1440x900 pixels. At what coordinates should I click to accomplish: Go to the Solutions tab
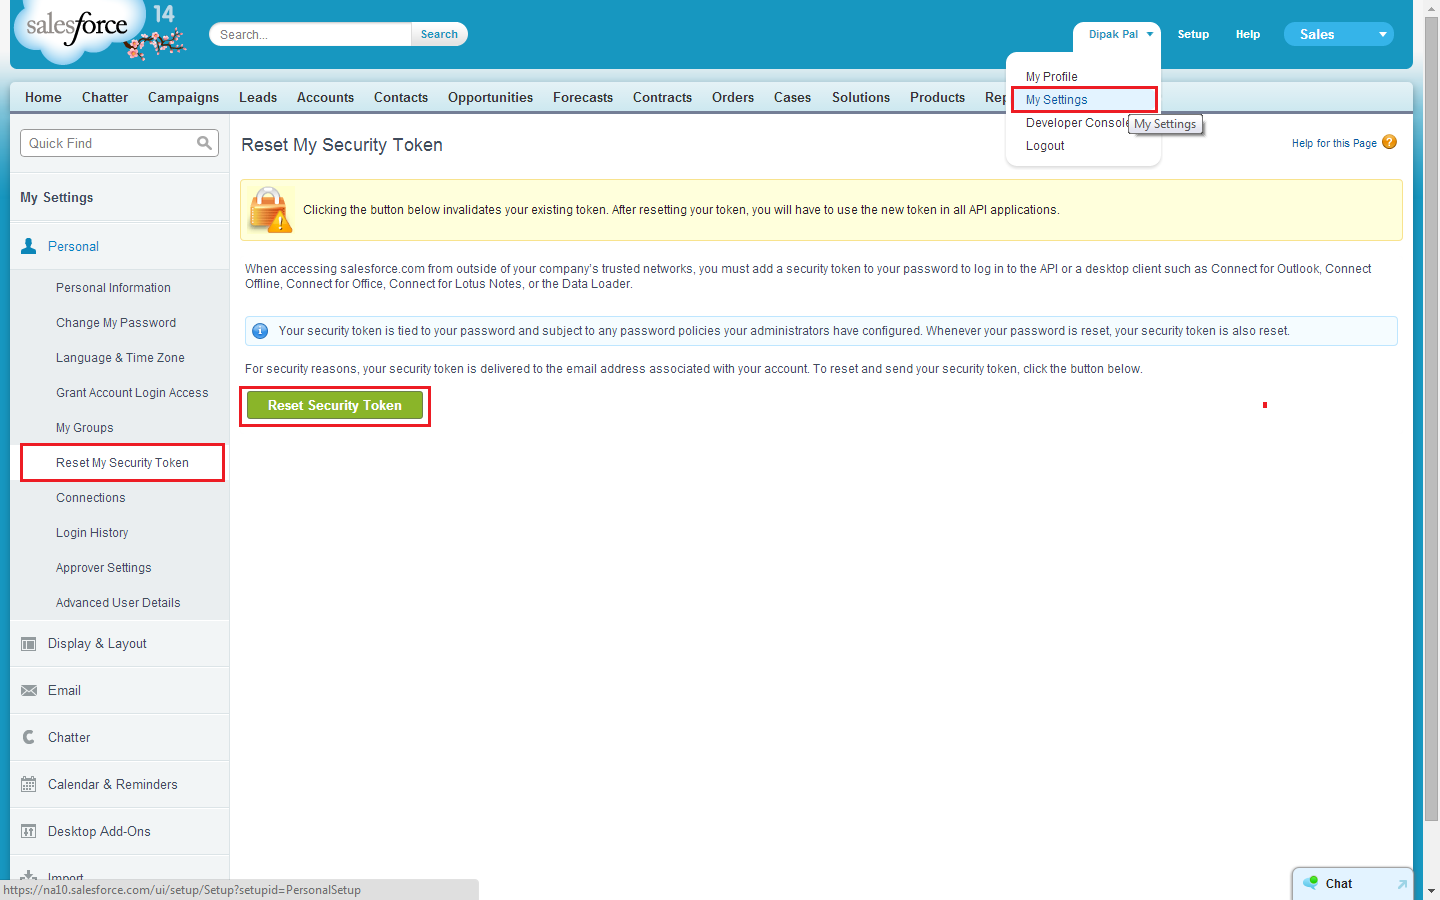[861, 97]
